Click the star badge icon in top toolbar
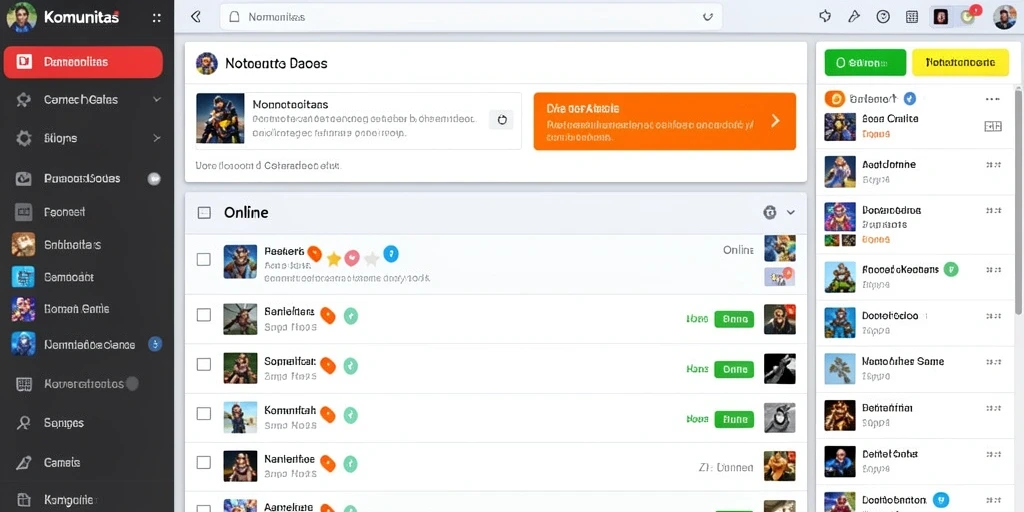This screenshot has width=1024, height=512. pyautogui.click(x=825, y=17)
